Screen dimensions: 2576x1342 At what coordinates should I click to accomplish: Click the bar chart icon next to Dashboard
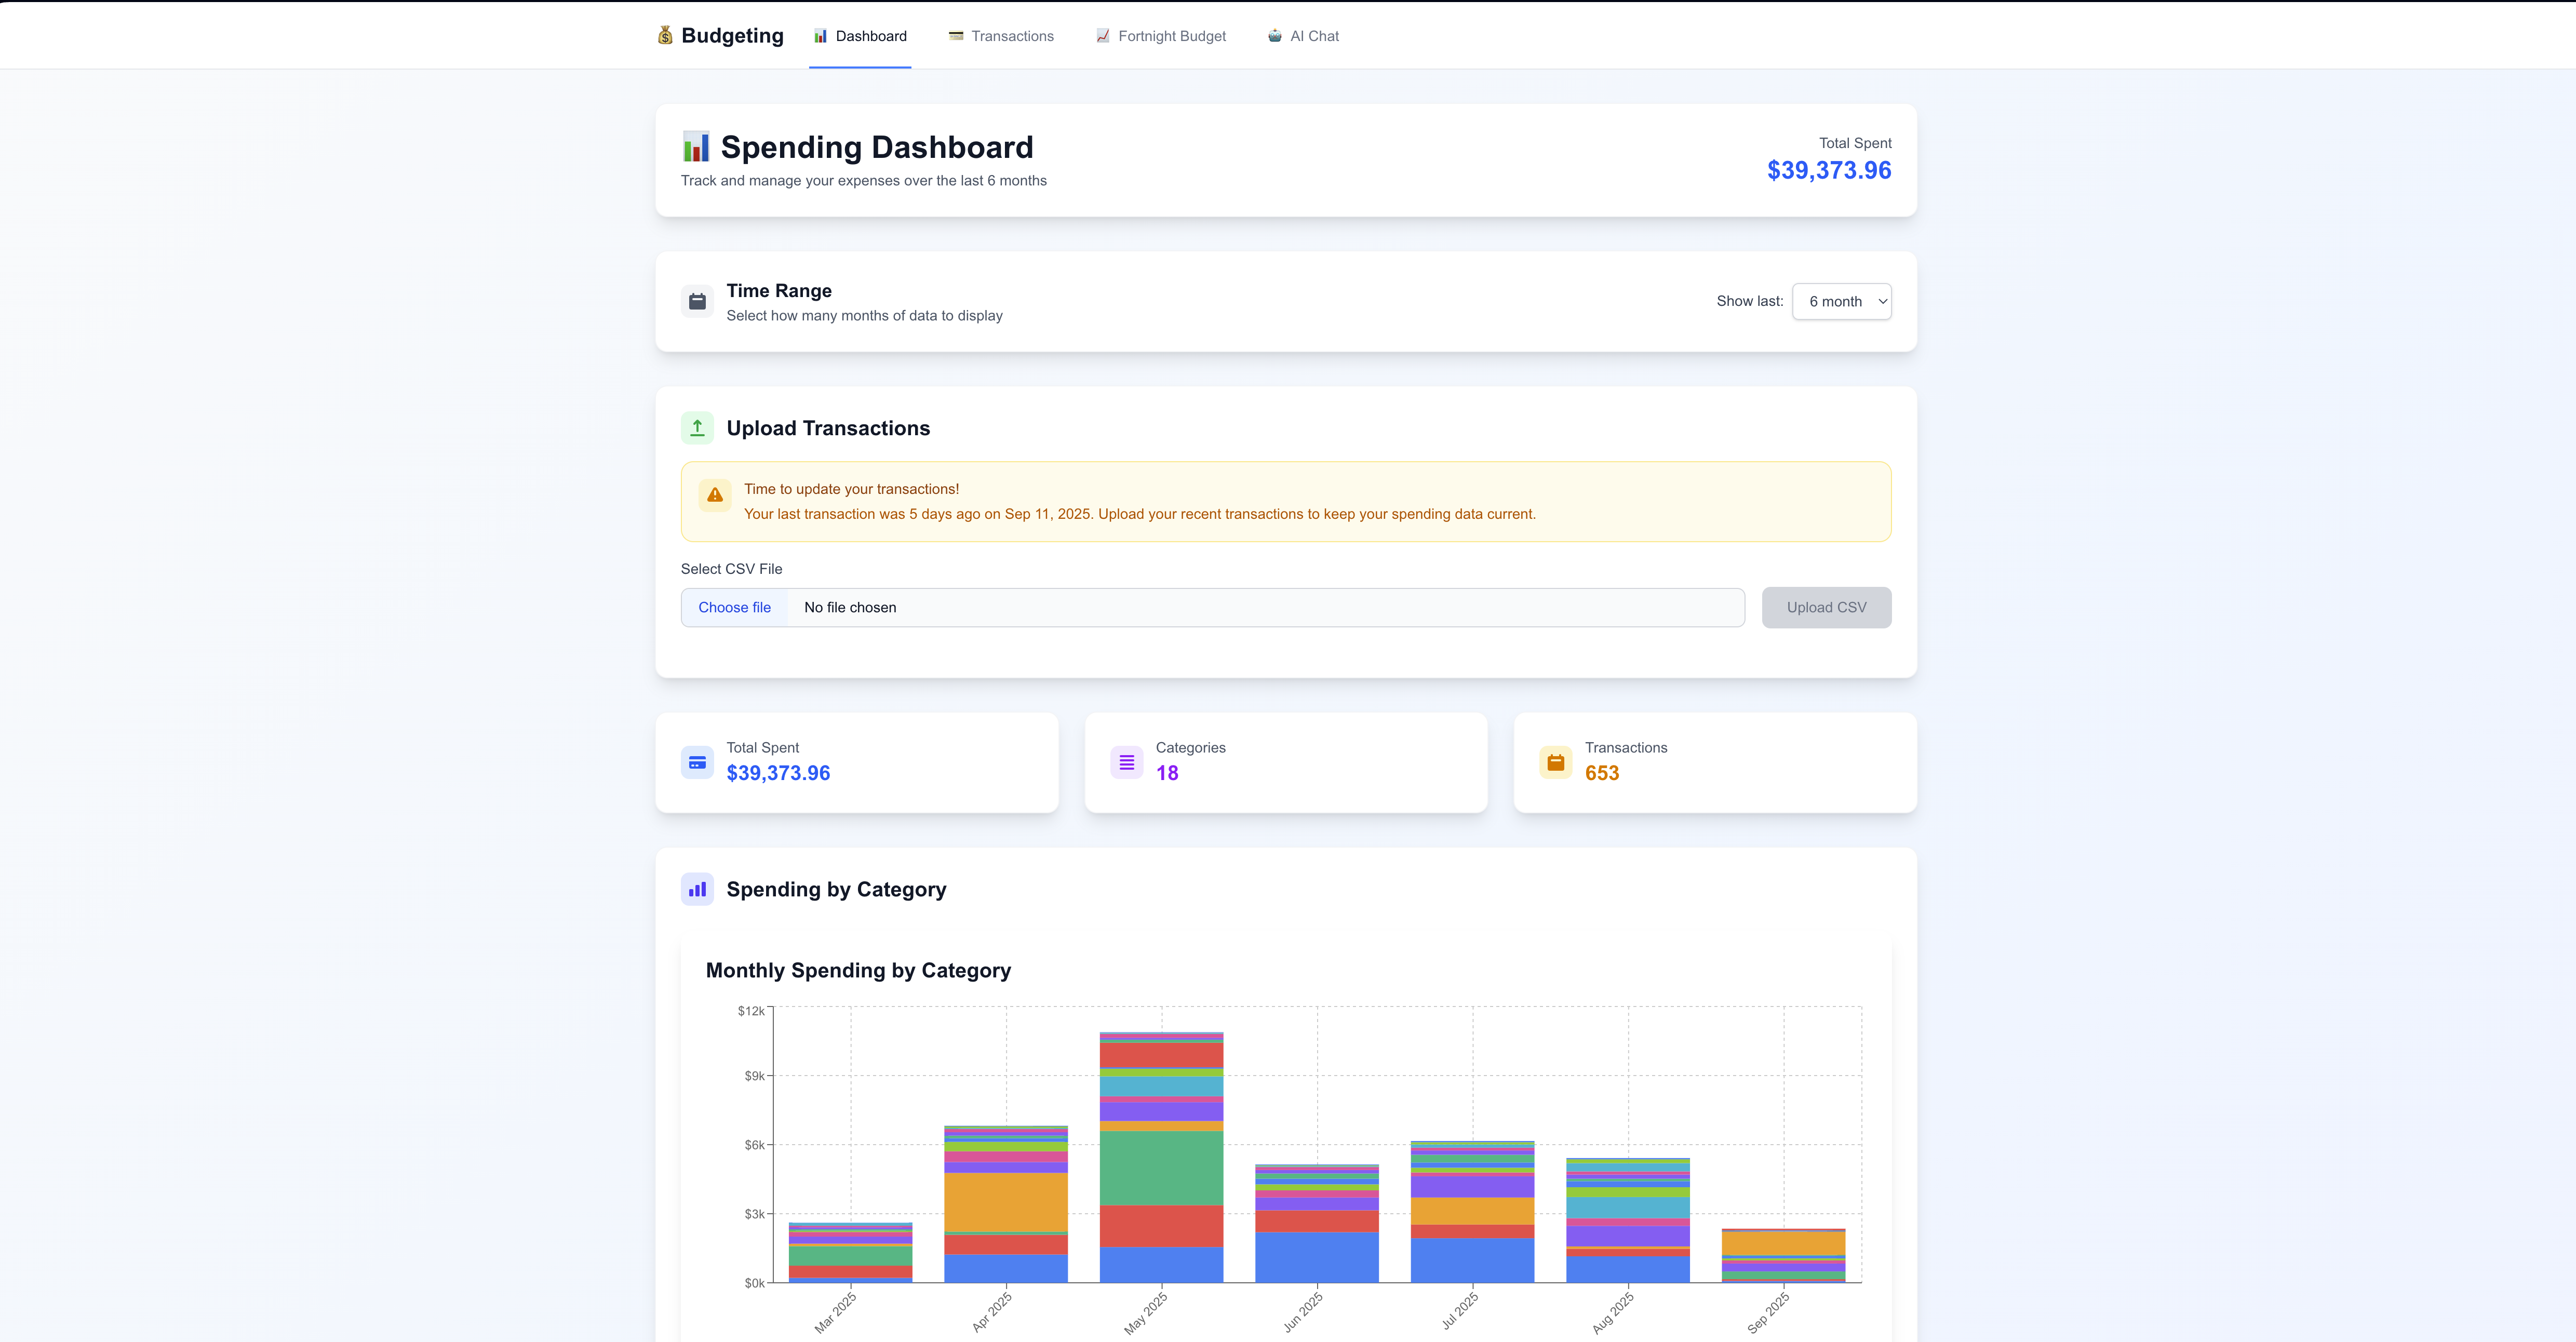[x=821, y=36]
